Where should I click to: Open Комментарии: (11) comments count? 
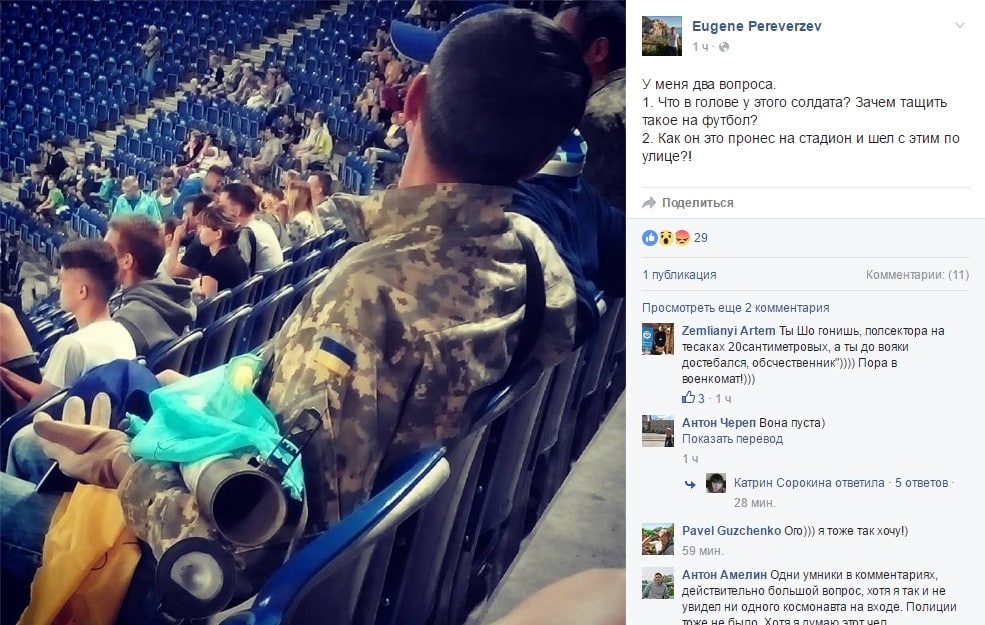coord(917,274)
